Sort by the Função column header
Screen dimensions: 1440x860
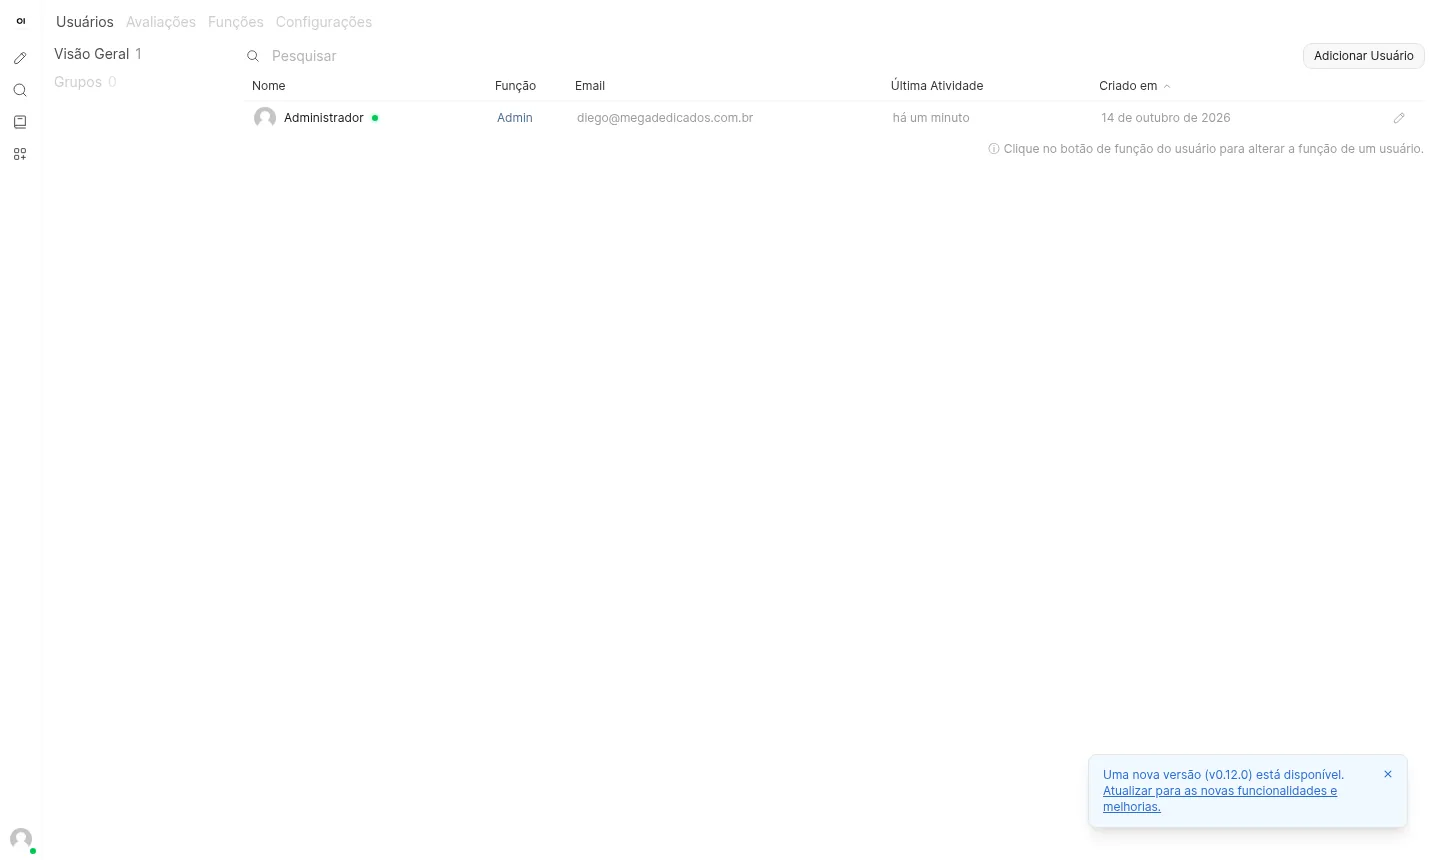click(x=515, y=86)
